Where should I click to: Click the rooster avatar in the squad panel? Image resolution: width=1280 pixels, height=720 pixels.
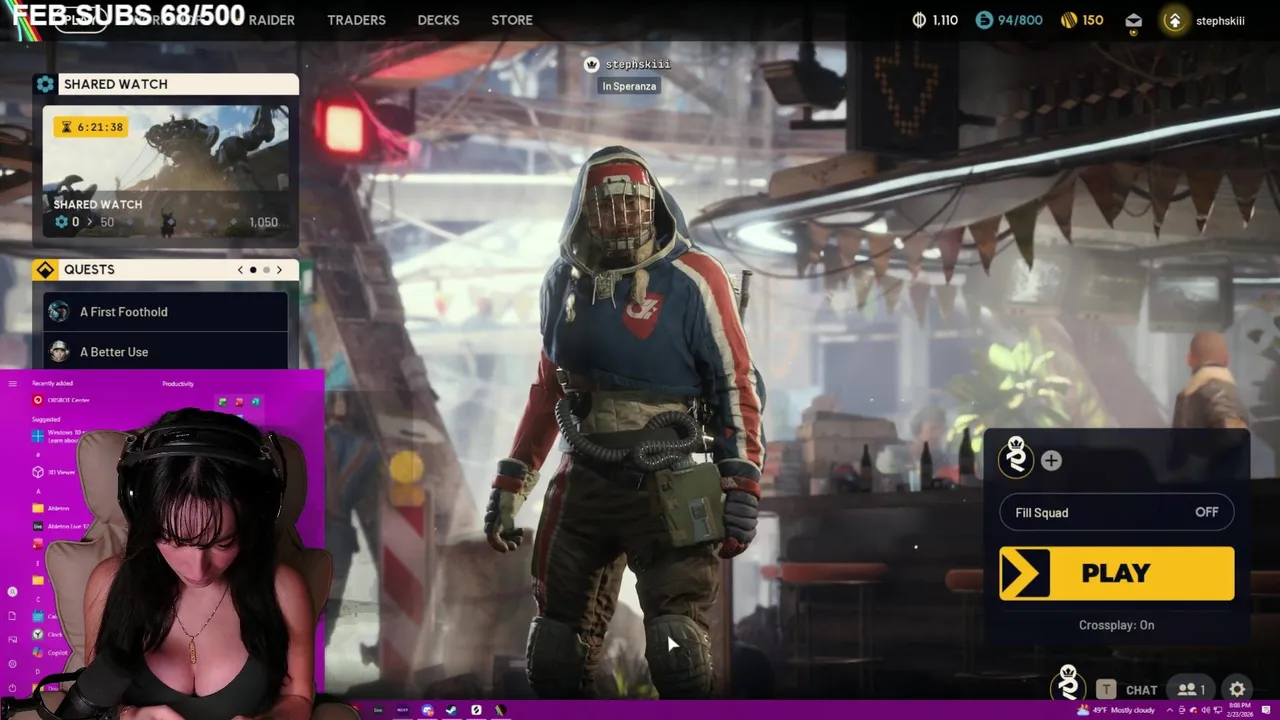(x=1016, y=458)
